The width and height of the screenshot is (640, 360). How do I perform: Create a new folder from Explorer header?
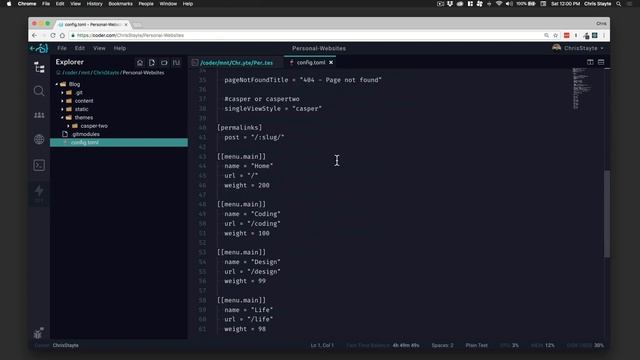pyautogui.click(x=164, y=62)
